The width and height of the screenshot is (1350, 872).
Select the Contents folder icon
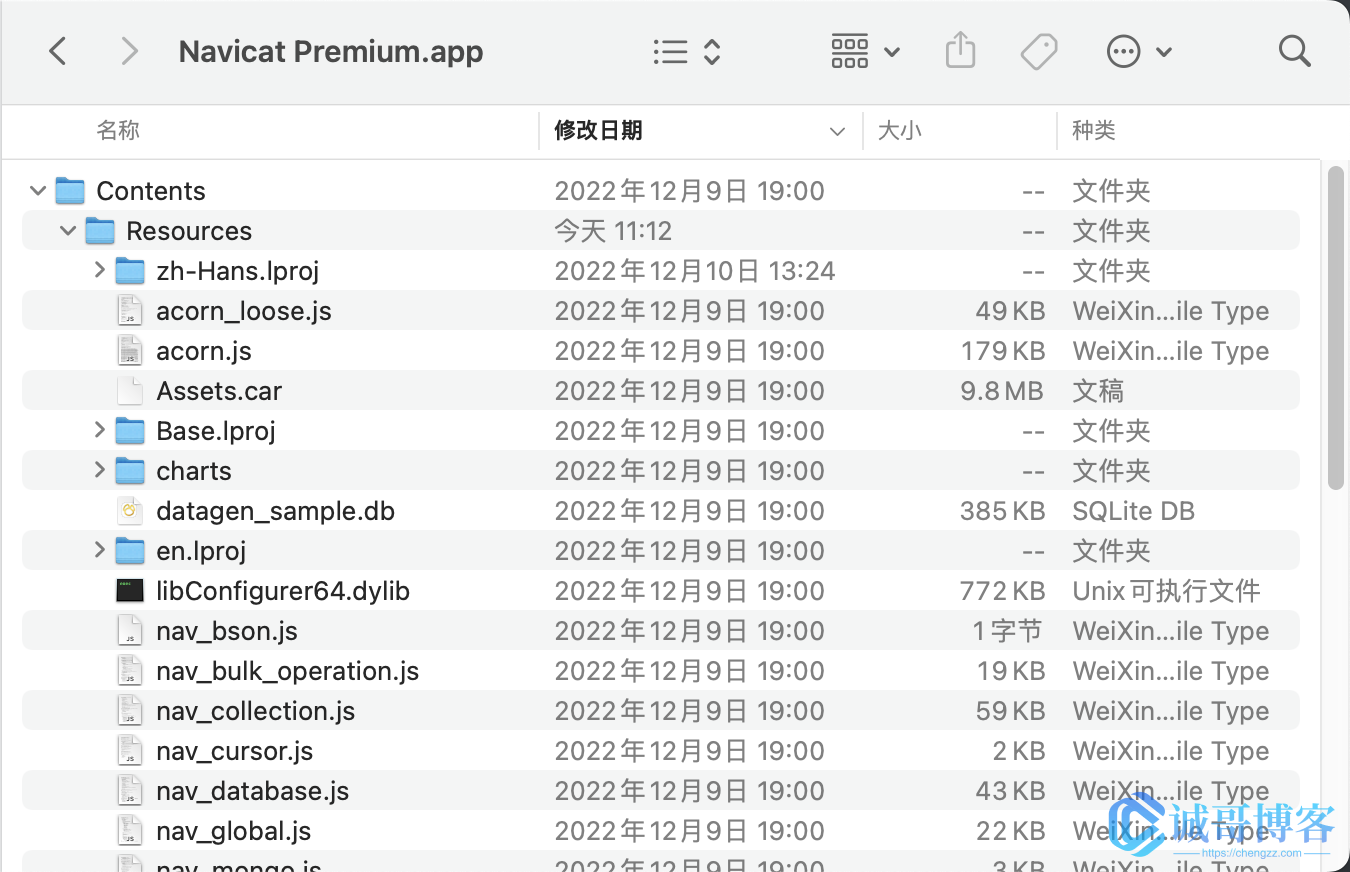[70, 190]
